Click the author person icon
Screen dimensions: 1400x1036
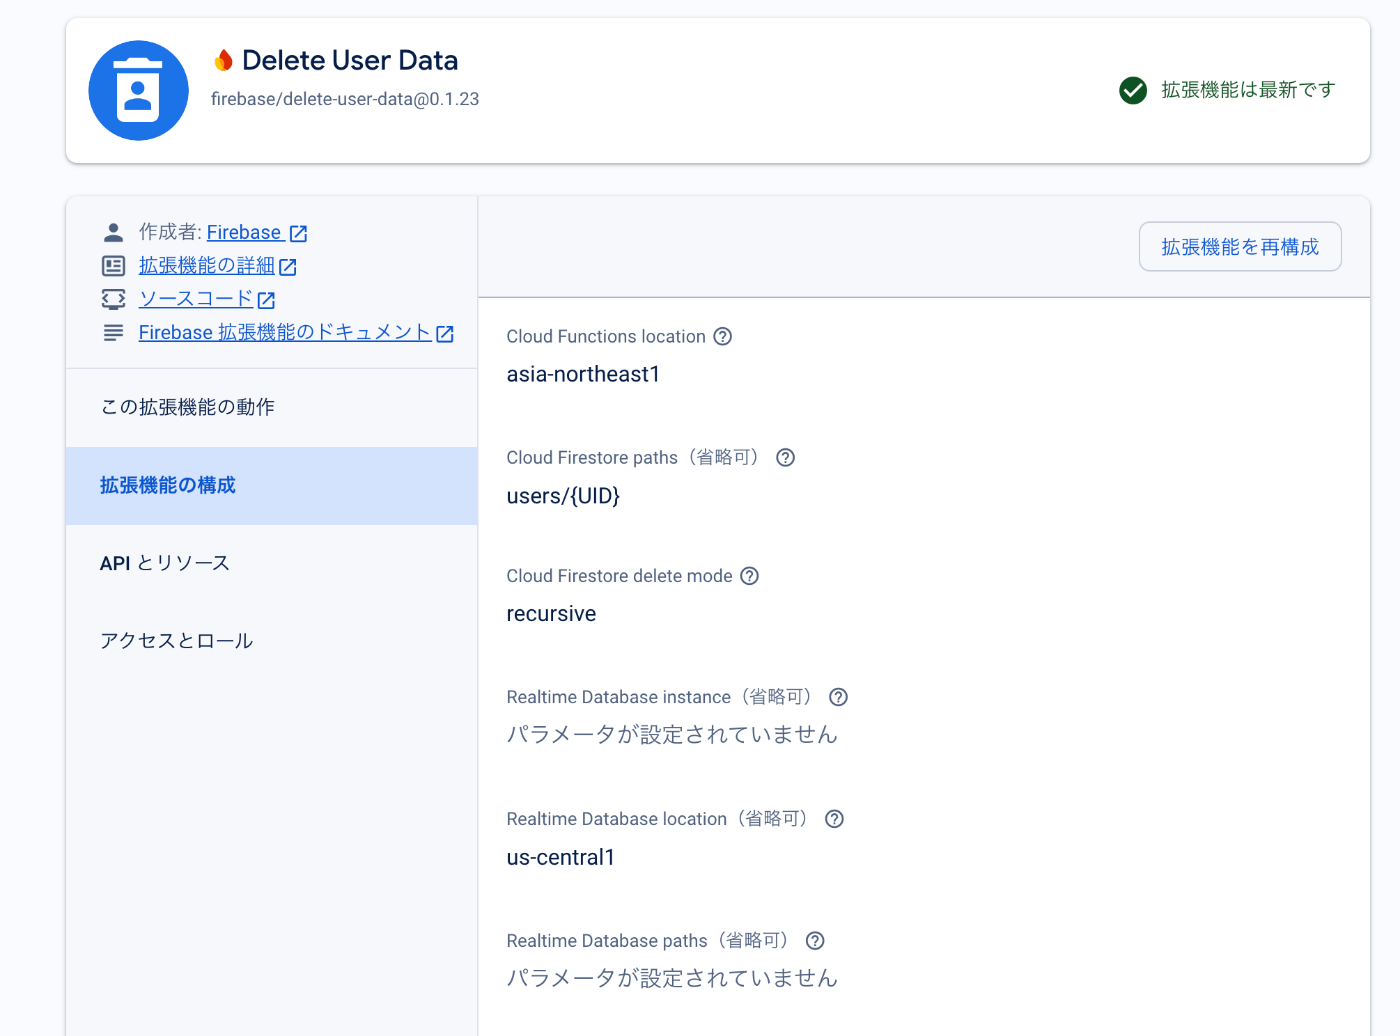(113, 232)
